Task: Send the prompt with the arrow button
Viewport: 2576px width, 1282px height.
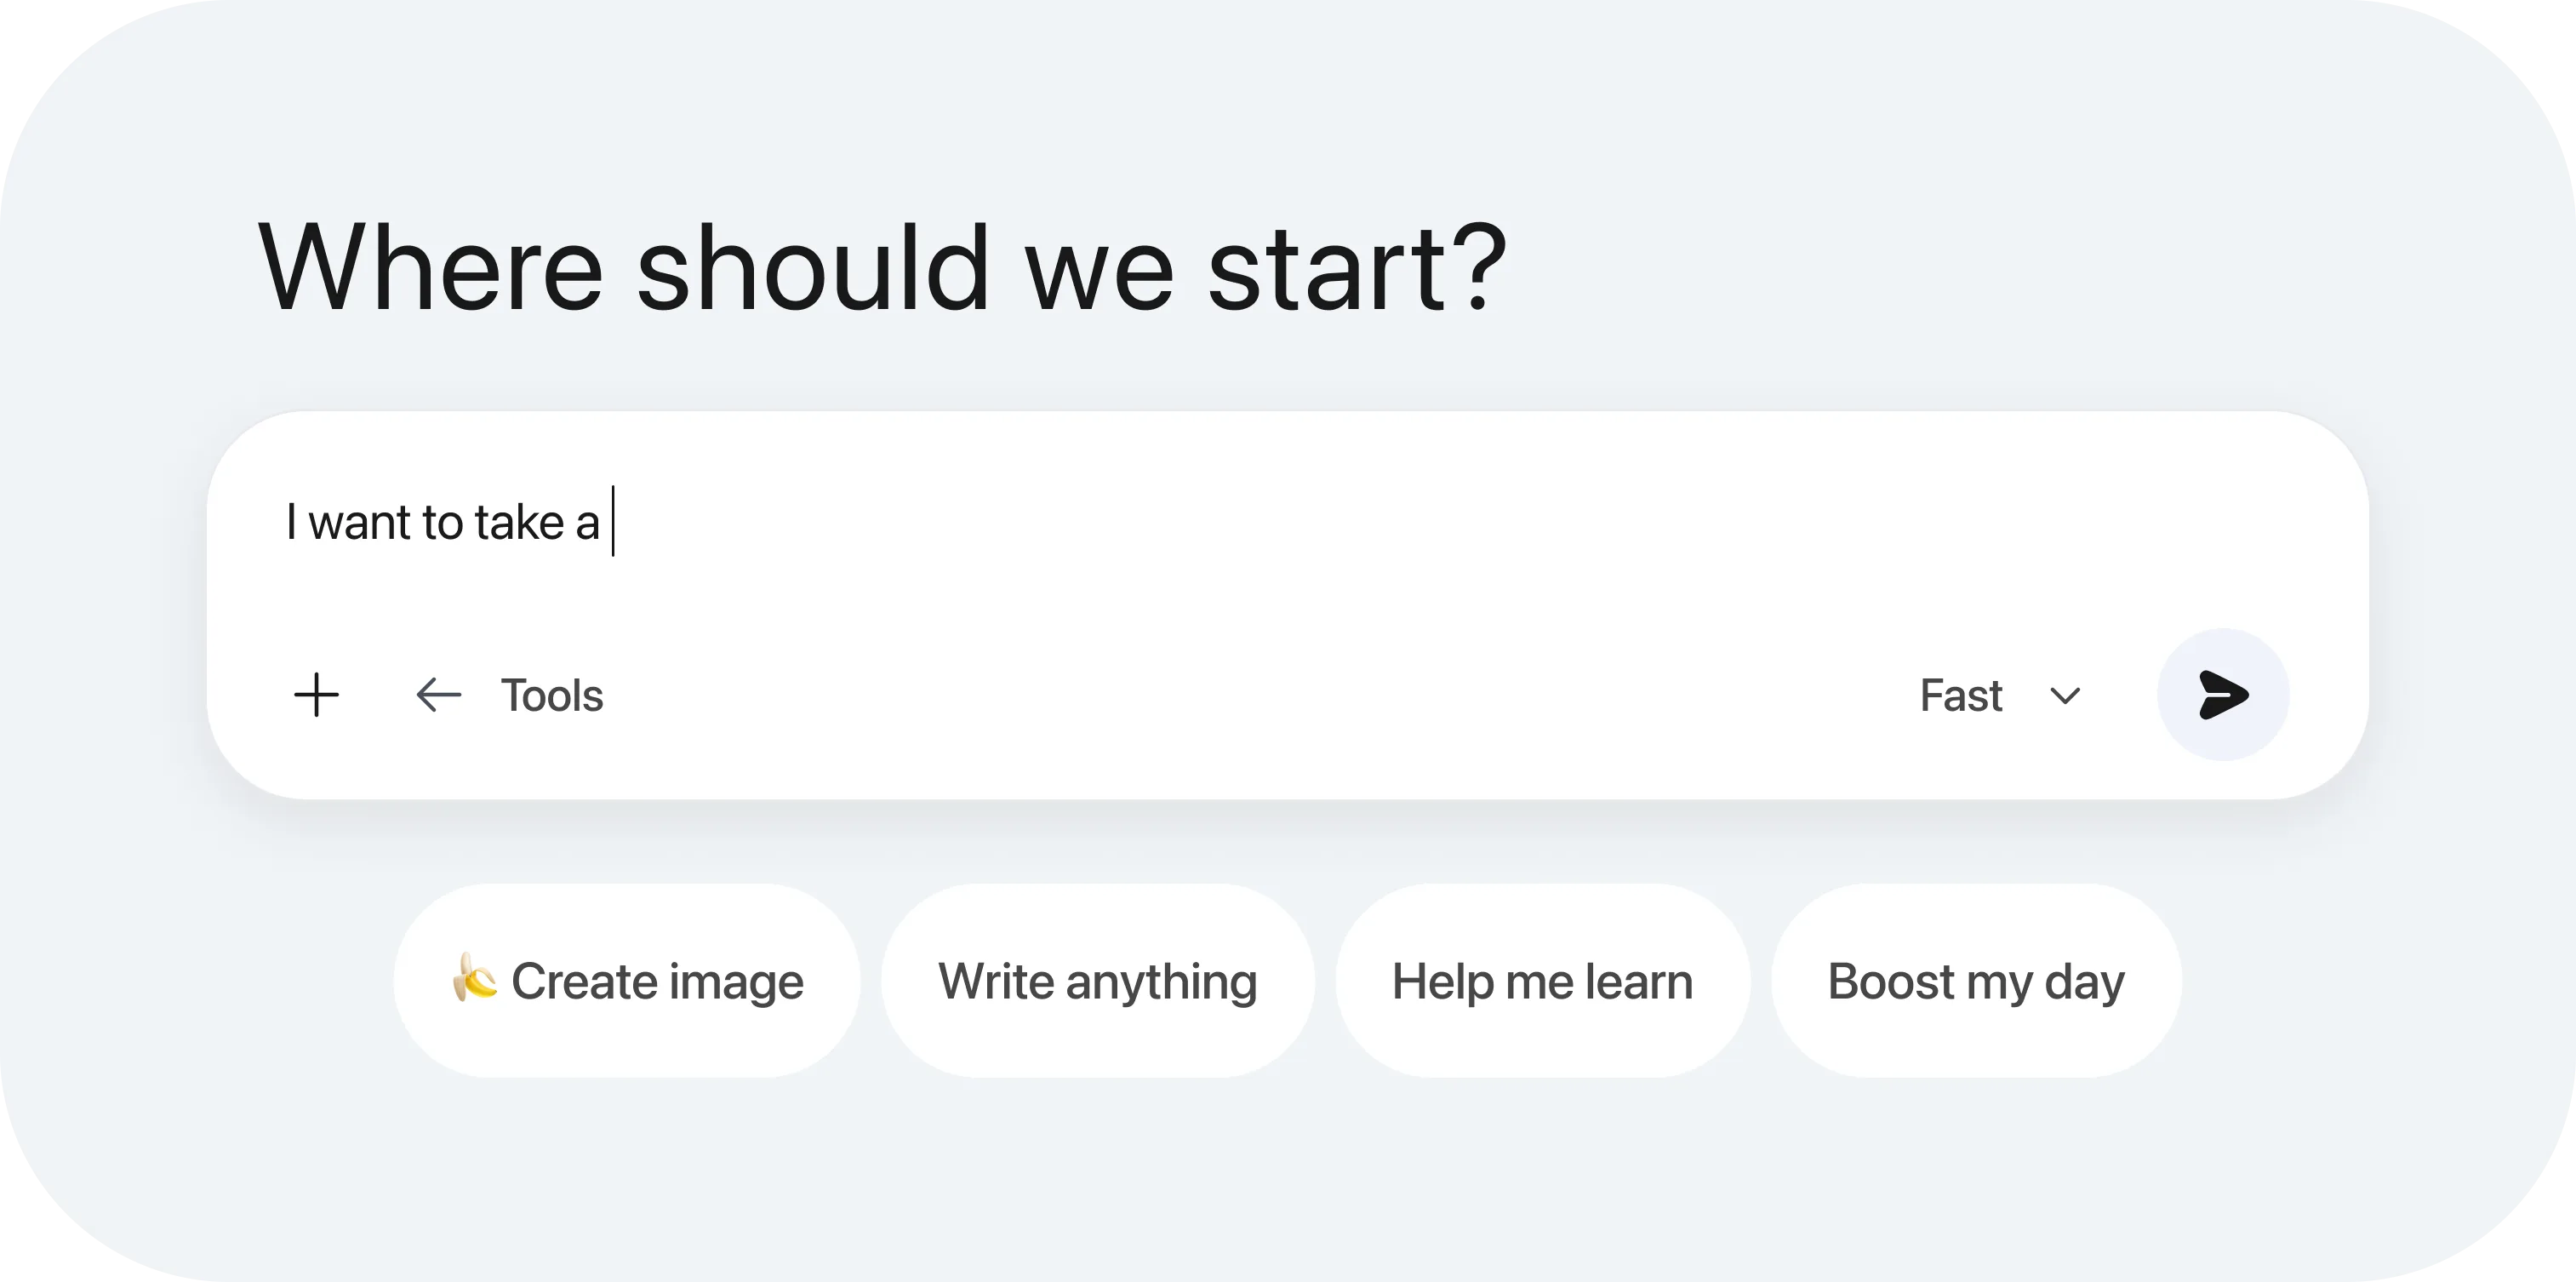Action: 2223,695
